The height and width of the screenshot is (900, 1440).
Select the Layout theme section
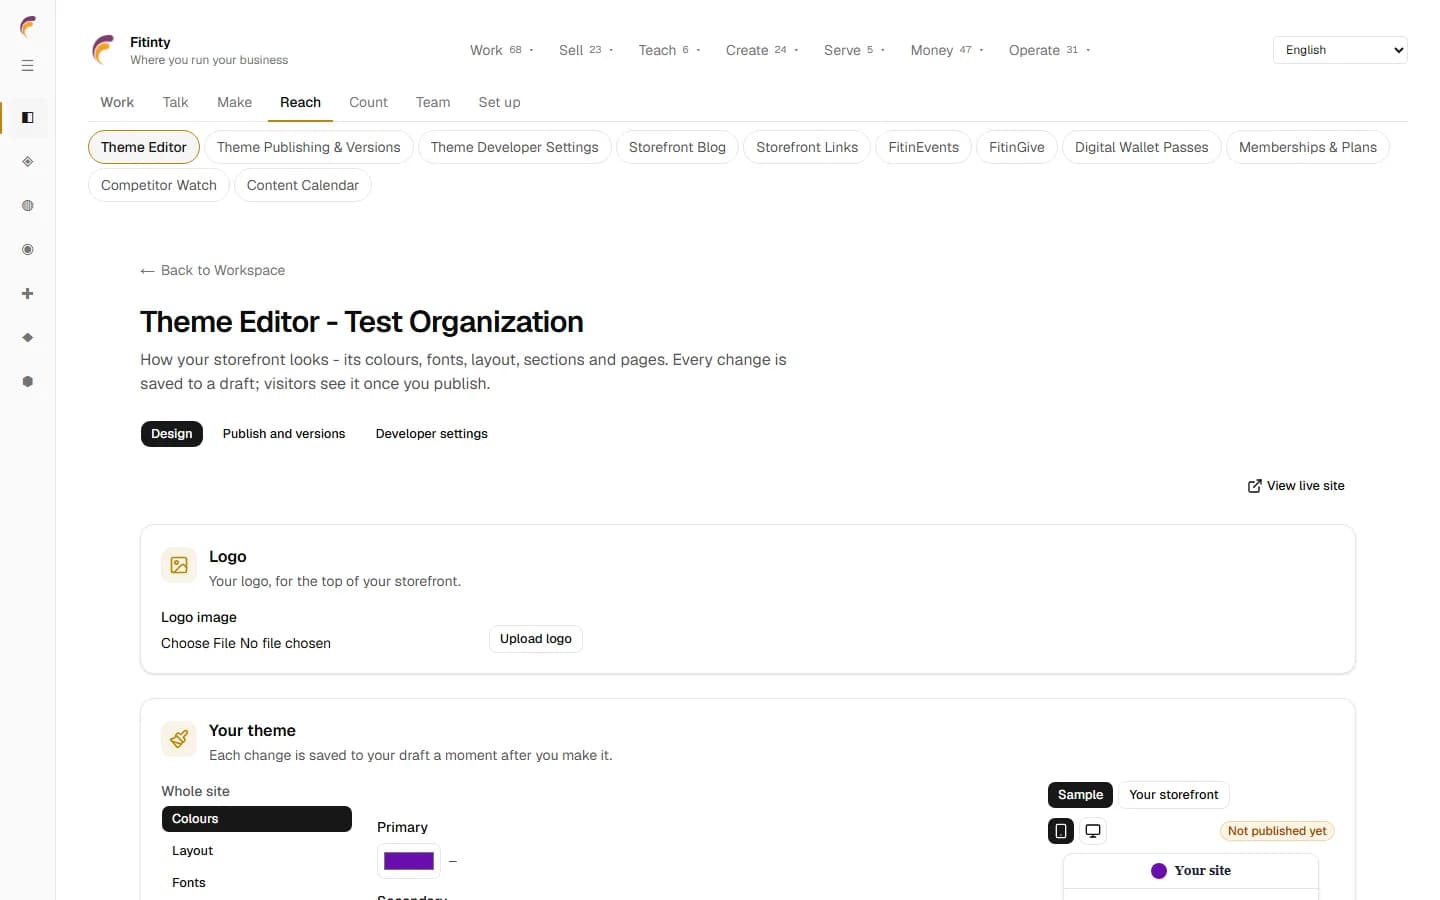[257, 851]
